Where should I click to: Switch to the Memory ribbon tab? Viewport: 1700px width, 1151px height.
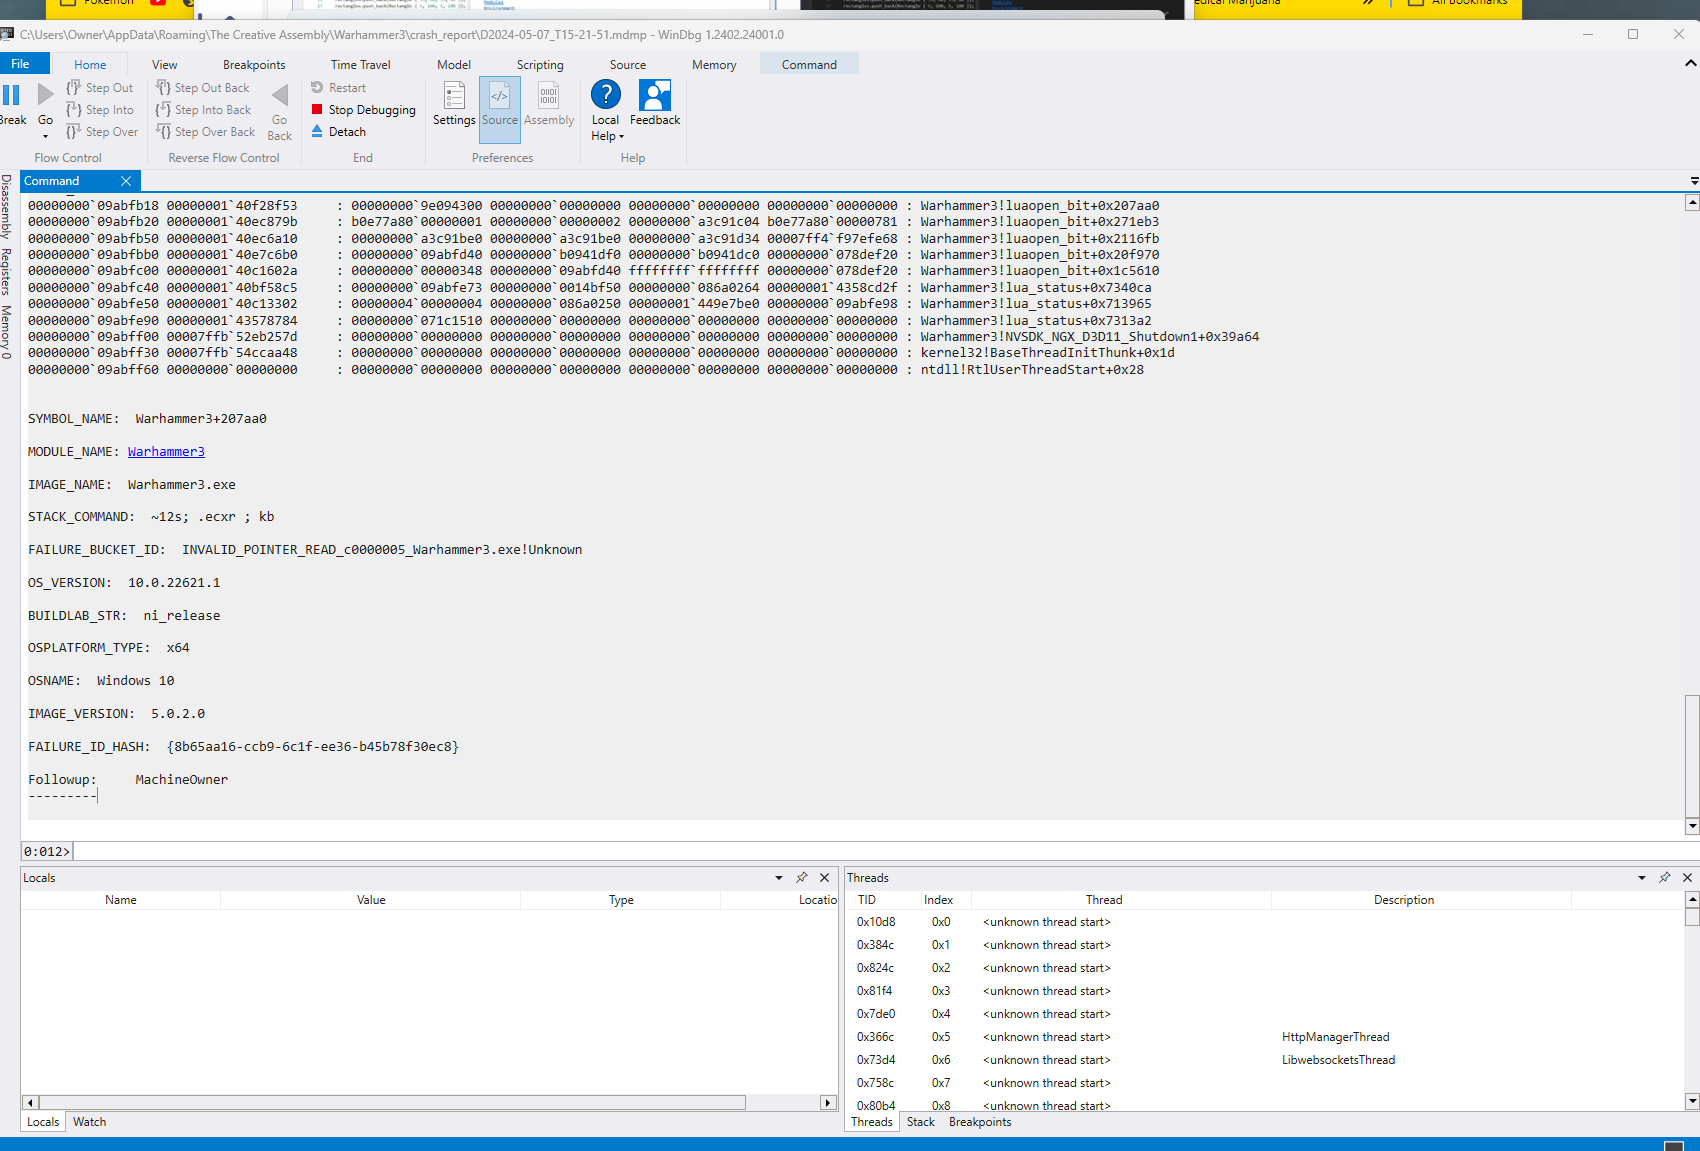714,65
